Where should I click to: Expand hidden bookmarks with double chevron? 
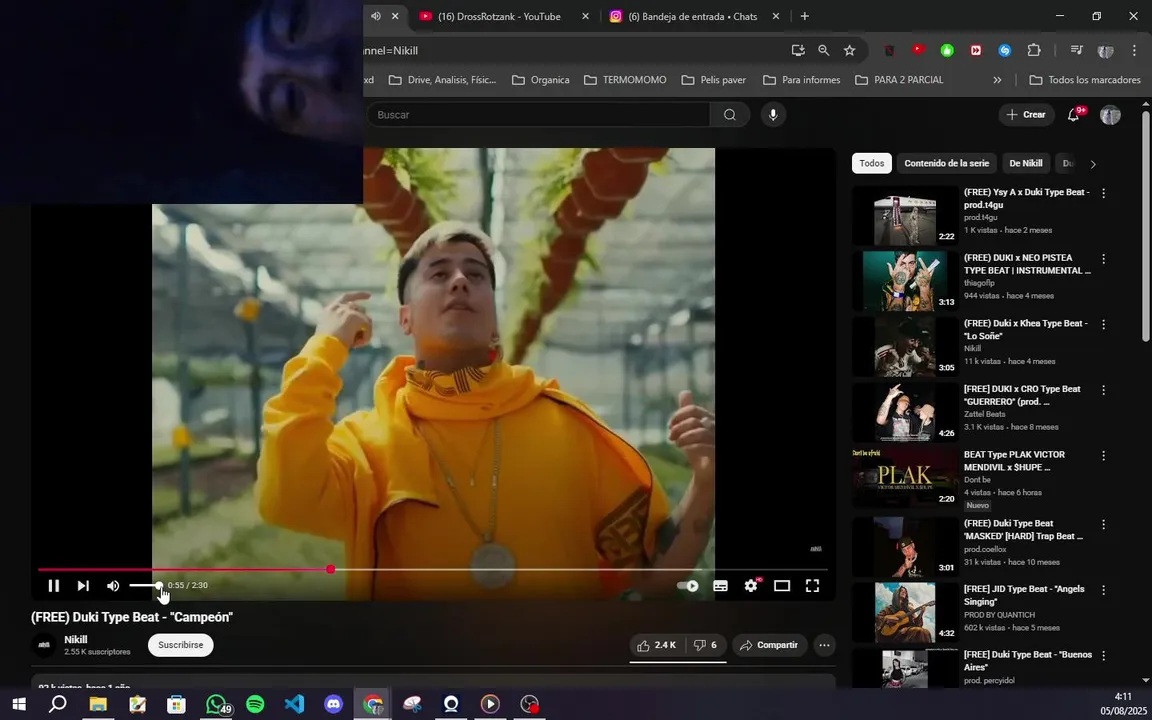[997, 80]
